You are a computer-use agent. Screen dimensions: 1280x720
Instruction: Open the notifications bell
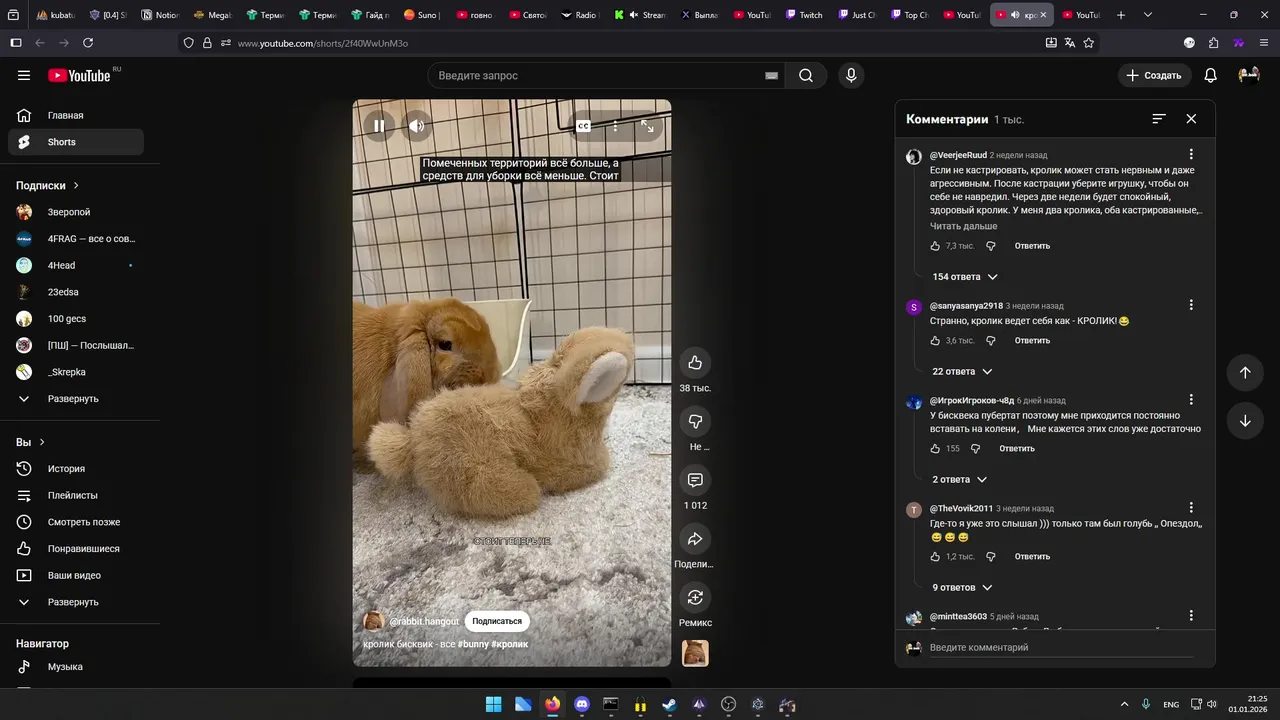[x=1210, y=75]
